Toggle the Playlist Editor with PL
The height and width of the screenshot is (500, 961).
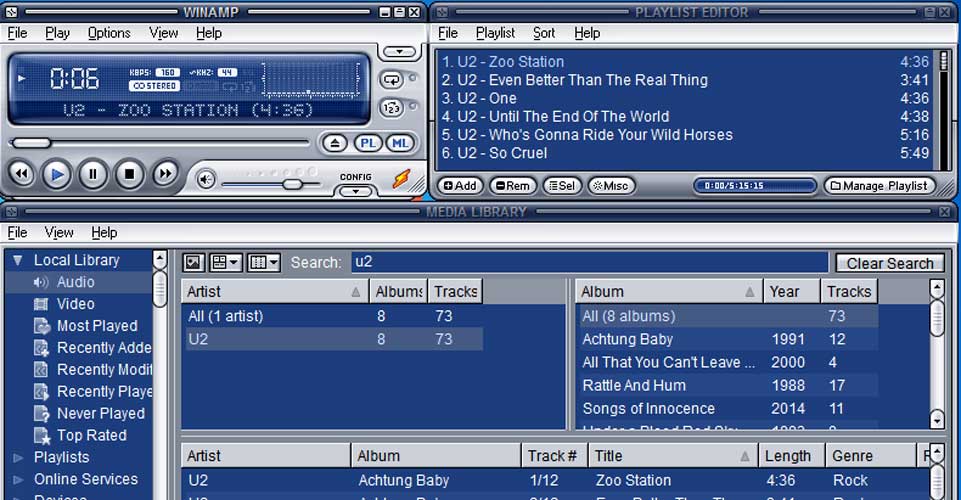click(x=368, y=143)
